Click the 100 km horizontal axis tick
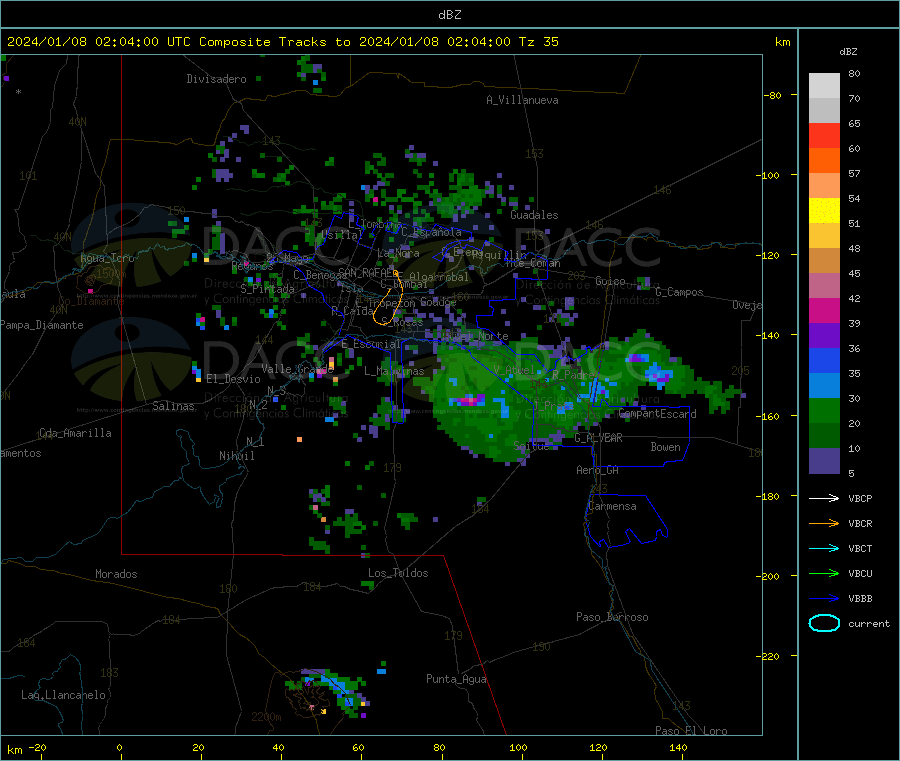900x761 pixels. (x=518, y=747)
